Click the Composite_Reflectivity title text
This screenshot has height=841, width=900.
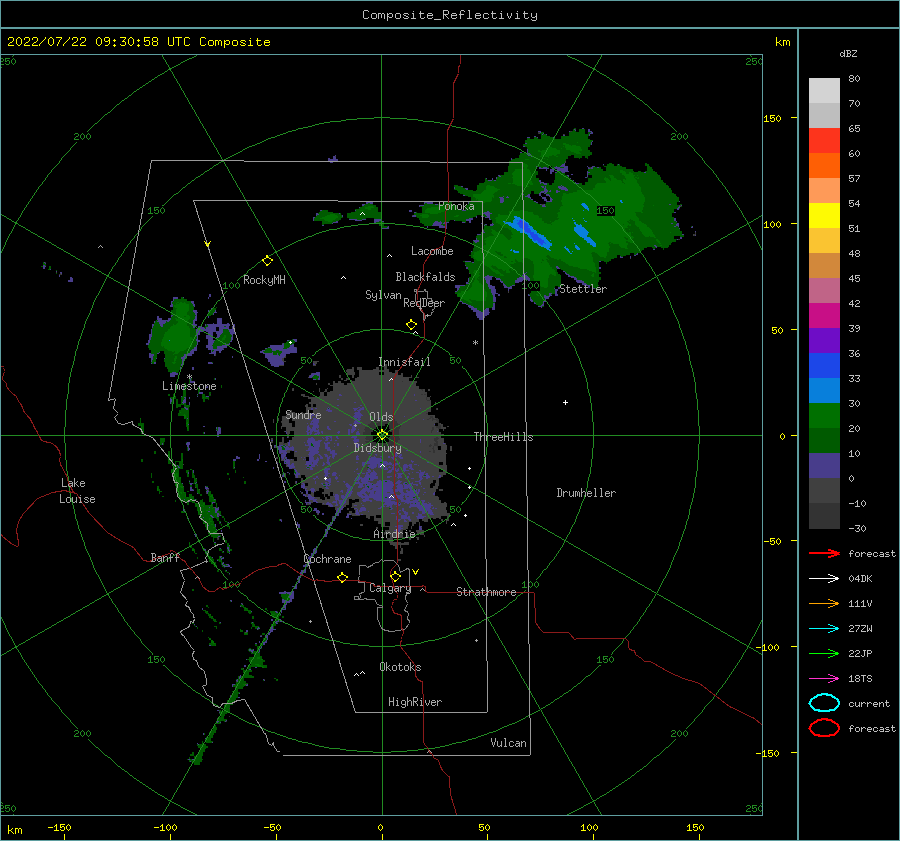450,15
